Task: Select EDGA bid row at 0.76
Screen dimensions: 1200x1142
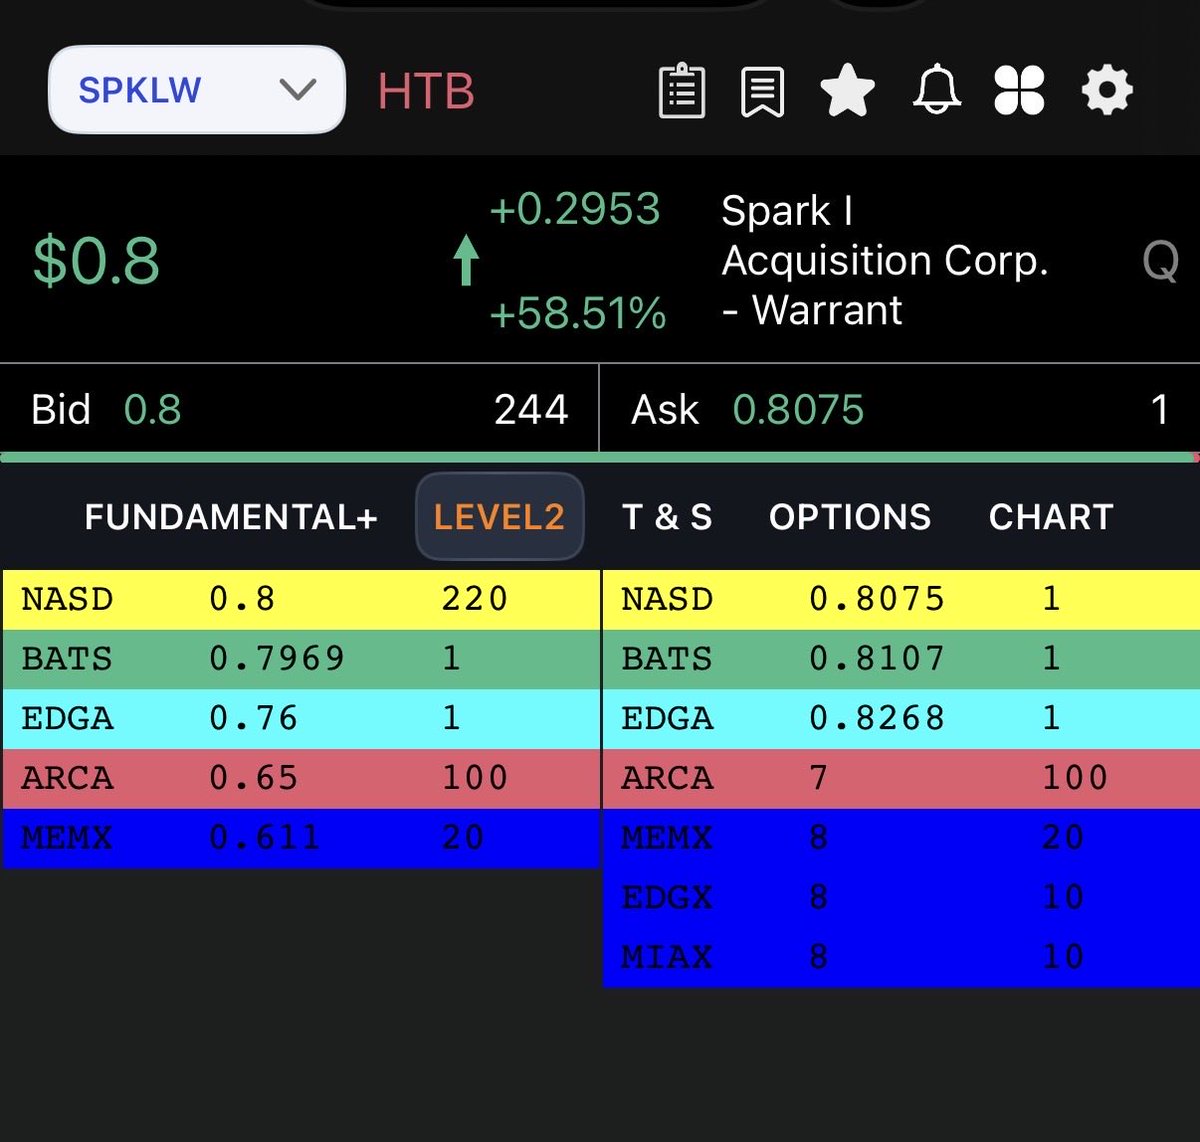Action: click(301, 719)
